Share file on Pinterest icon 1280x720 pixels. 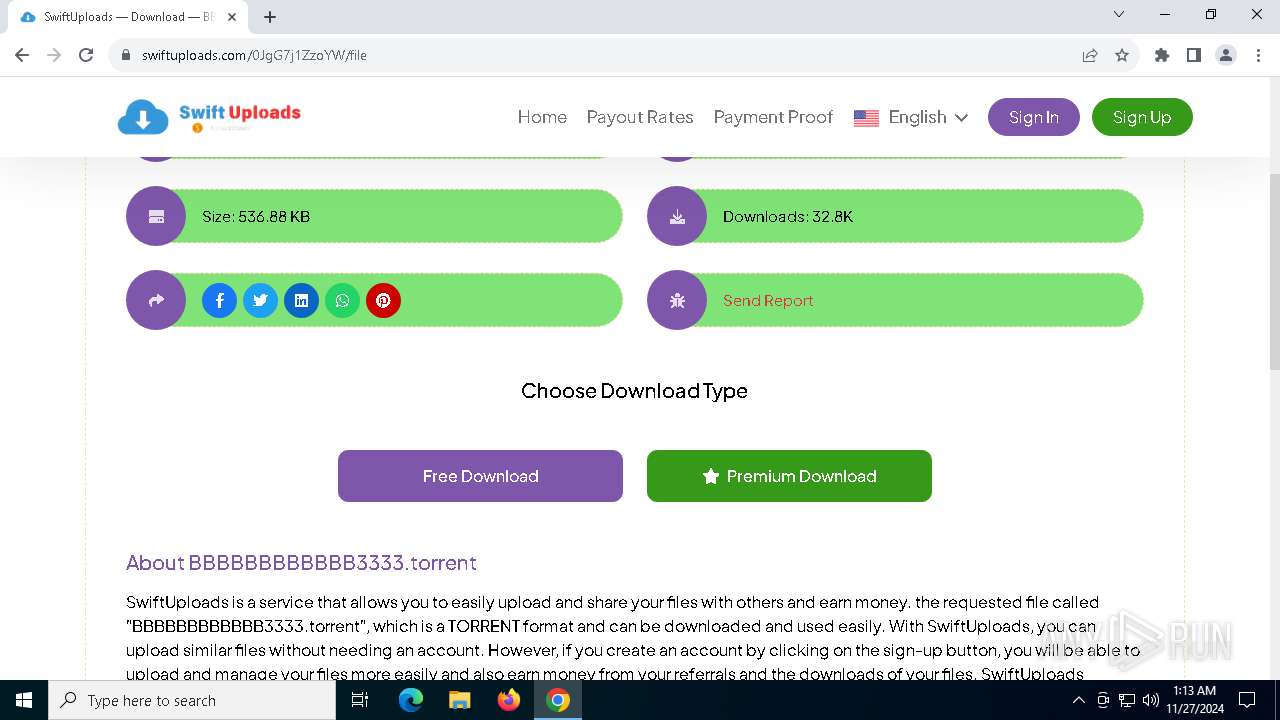383,300
